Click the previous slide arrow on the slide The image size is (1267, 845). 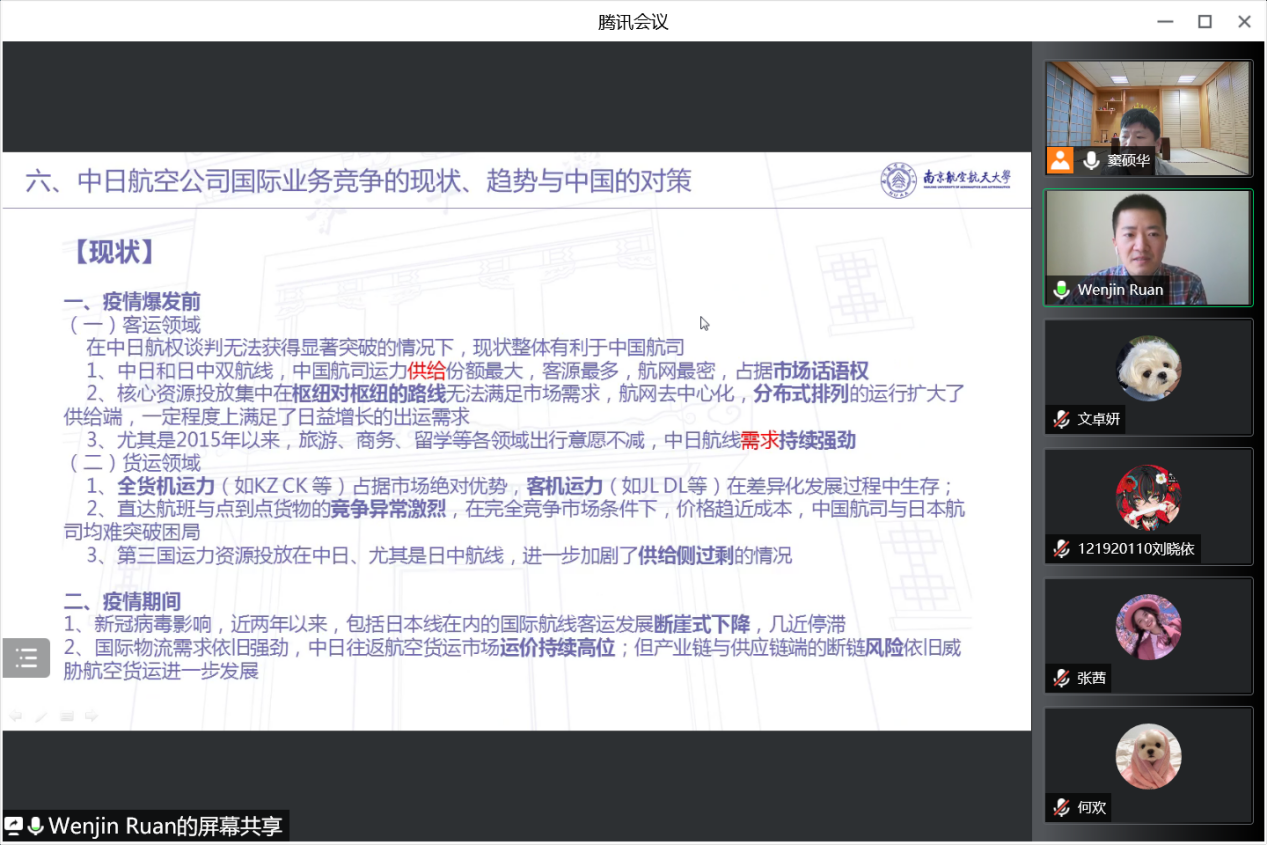tap(15, 716)
